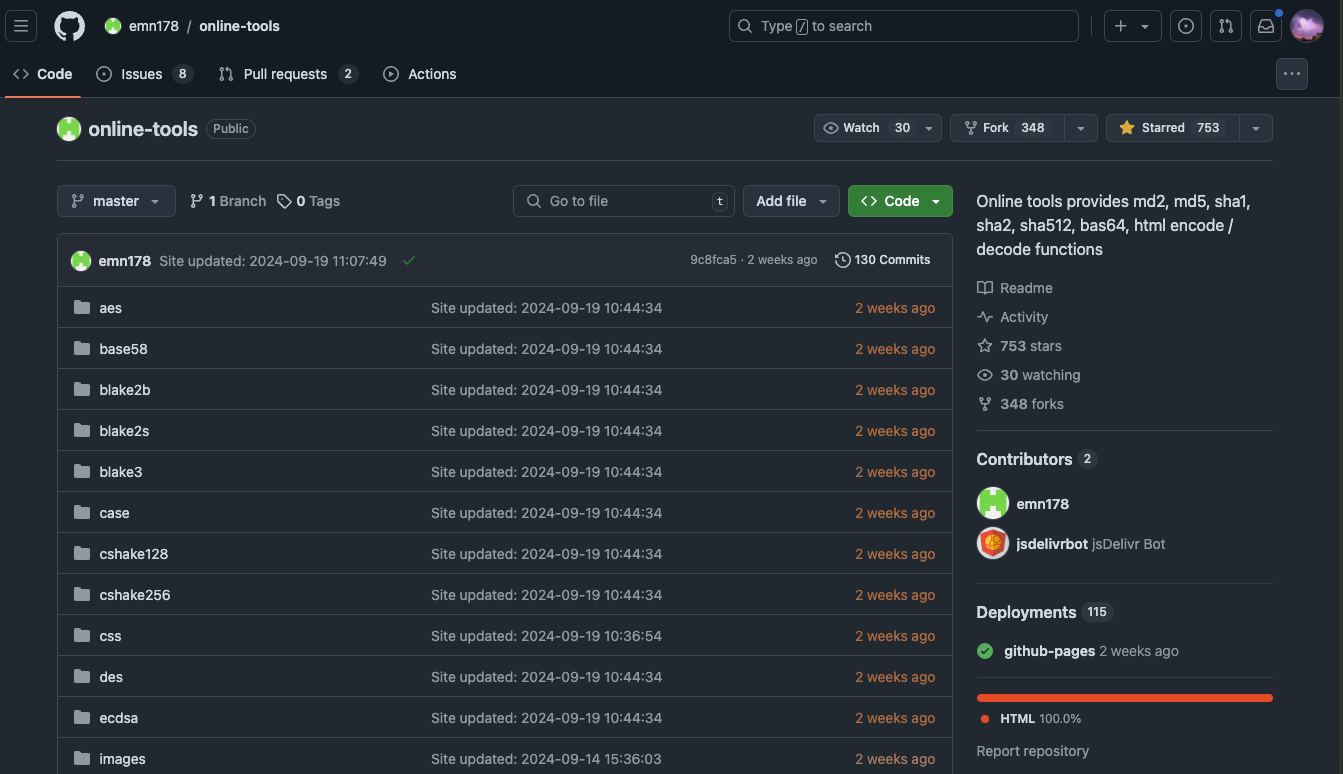
Task: Switch to the Issues tab
Action: tap(144, 74)
